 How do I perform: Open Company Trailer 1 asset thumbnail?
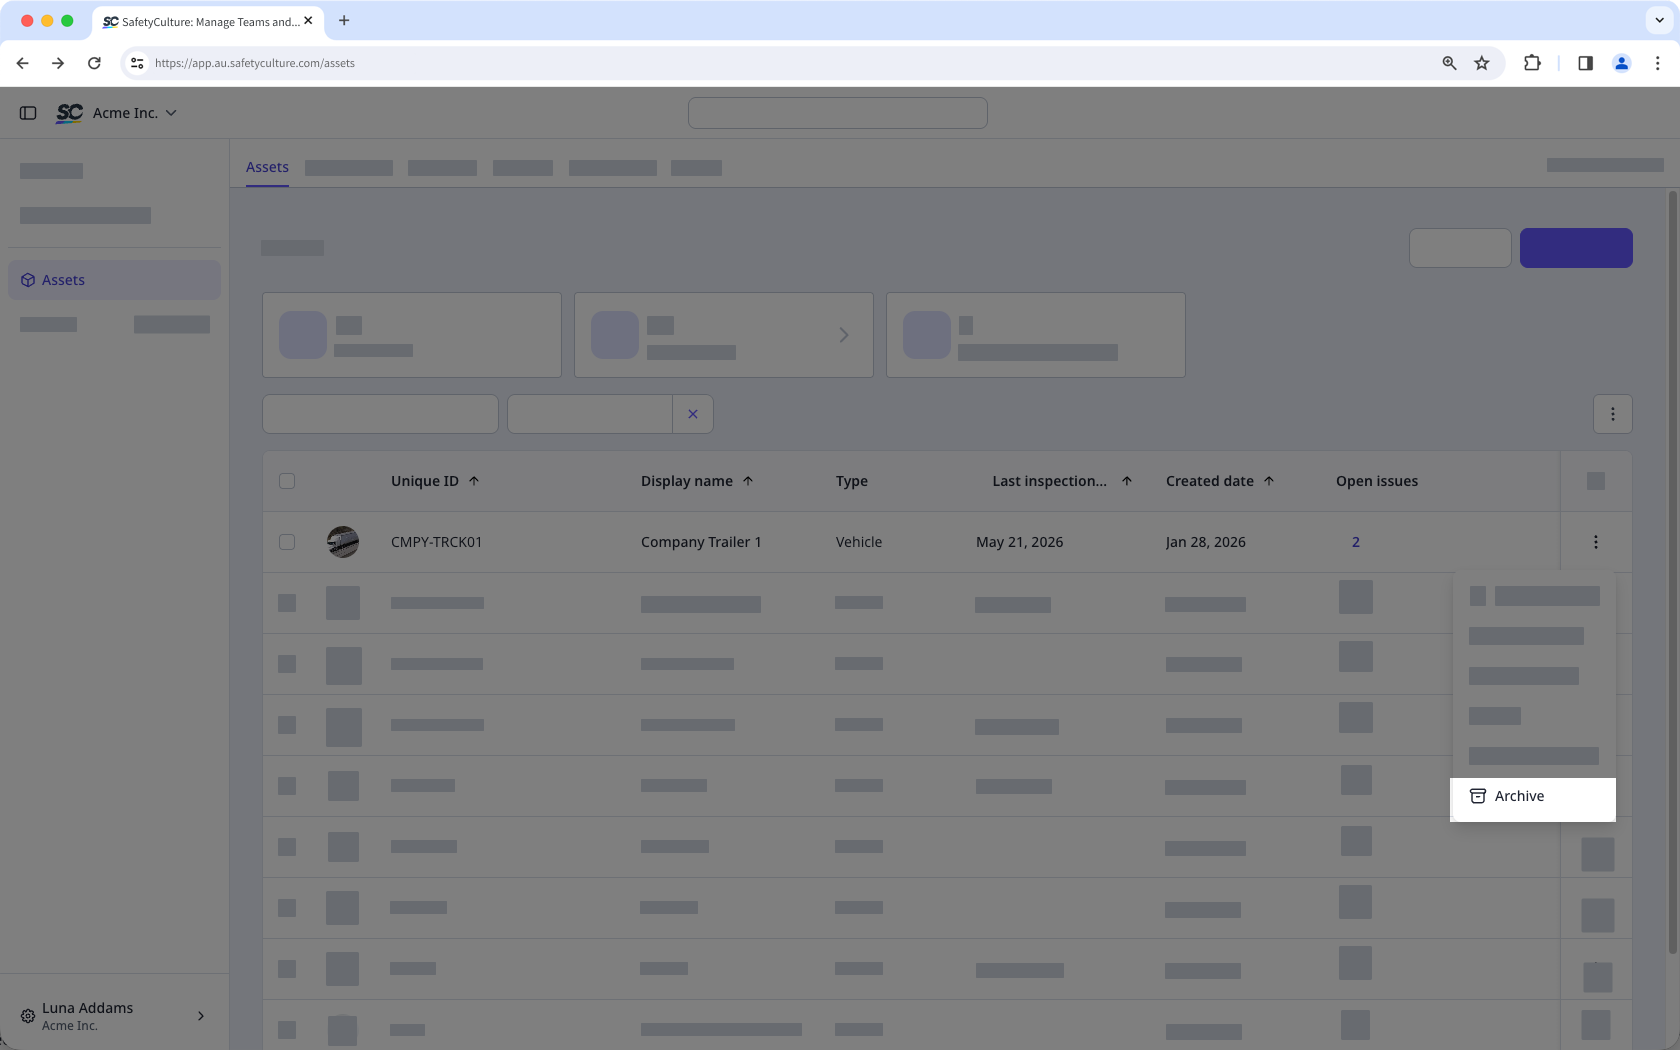pos(343,542)
